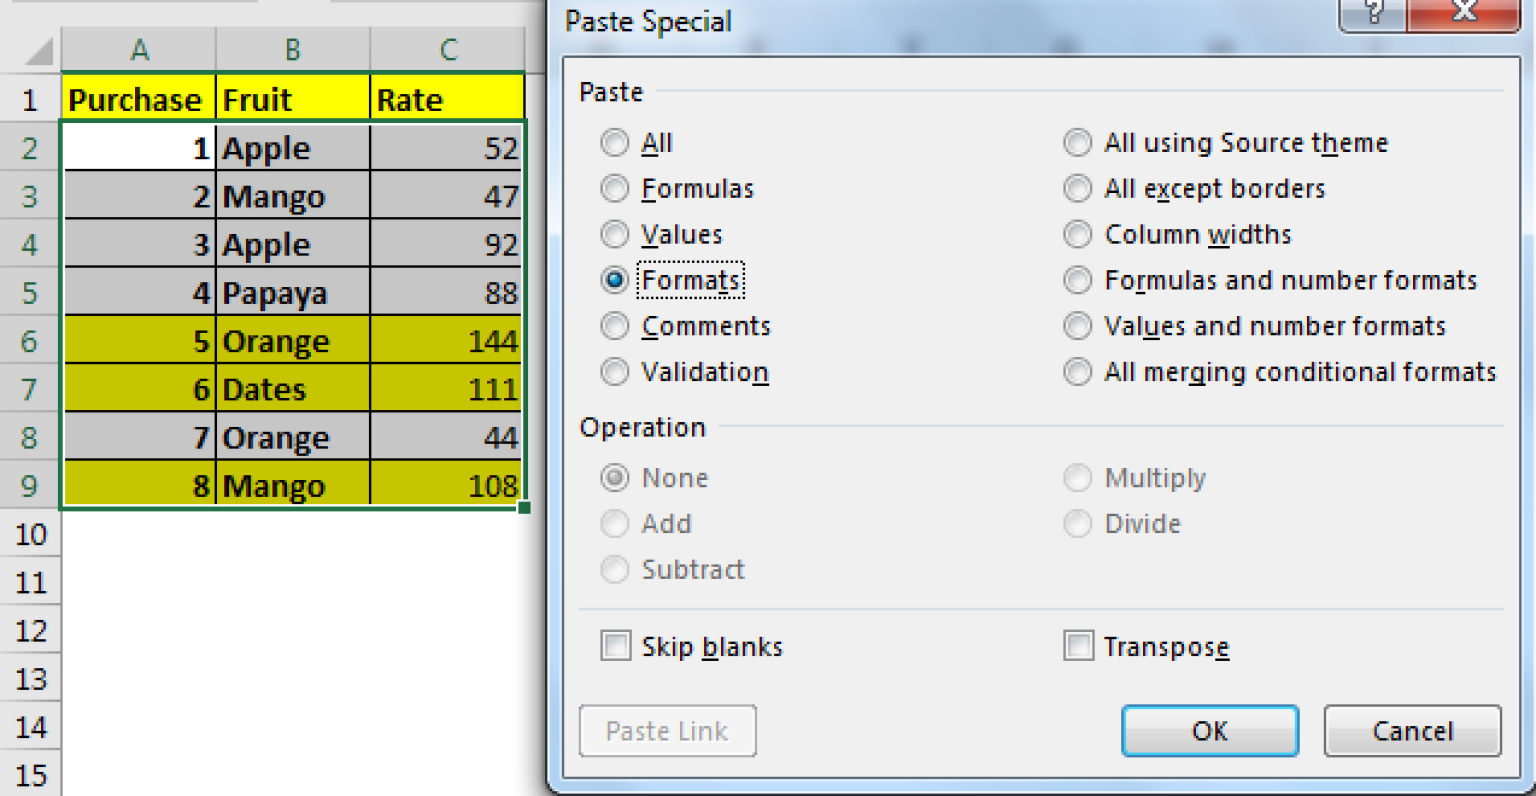Screen dimensions: 1536x796
Task: Select the Multiply operation option
Action: click(1077, 477)
